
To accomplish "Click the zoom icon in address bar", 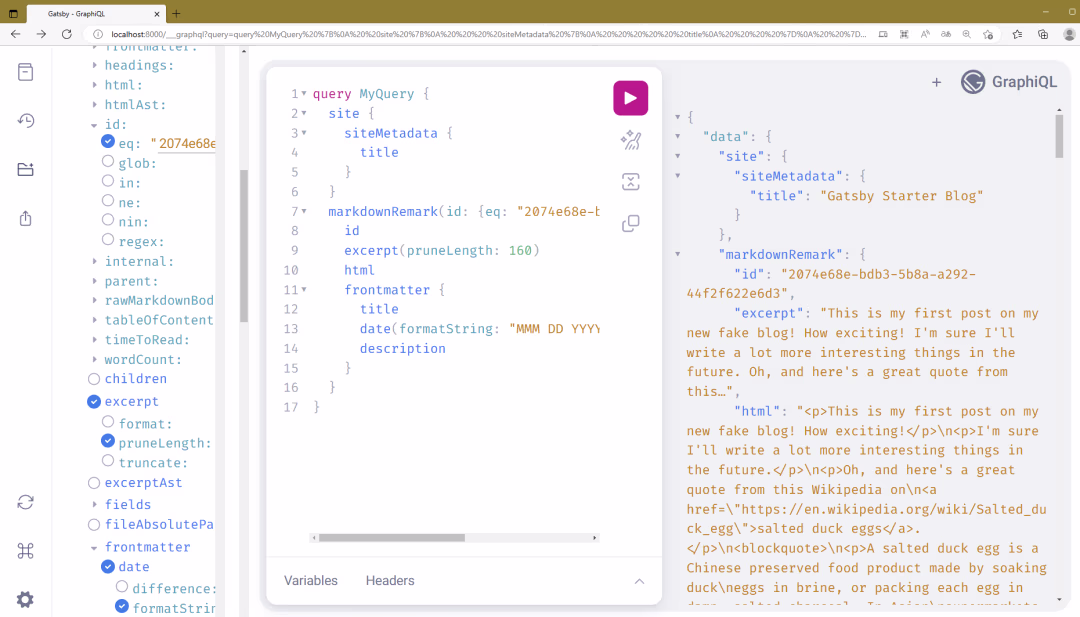I will (x=966, y=34).
